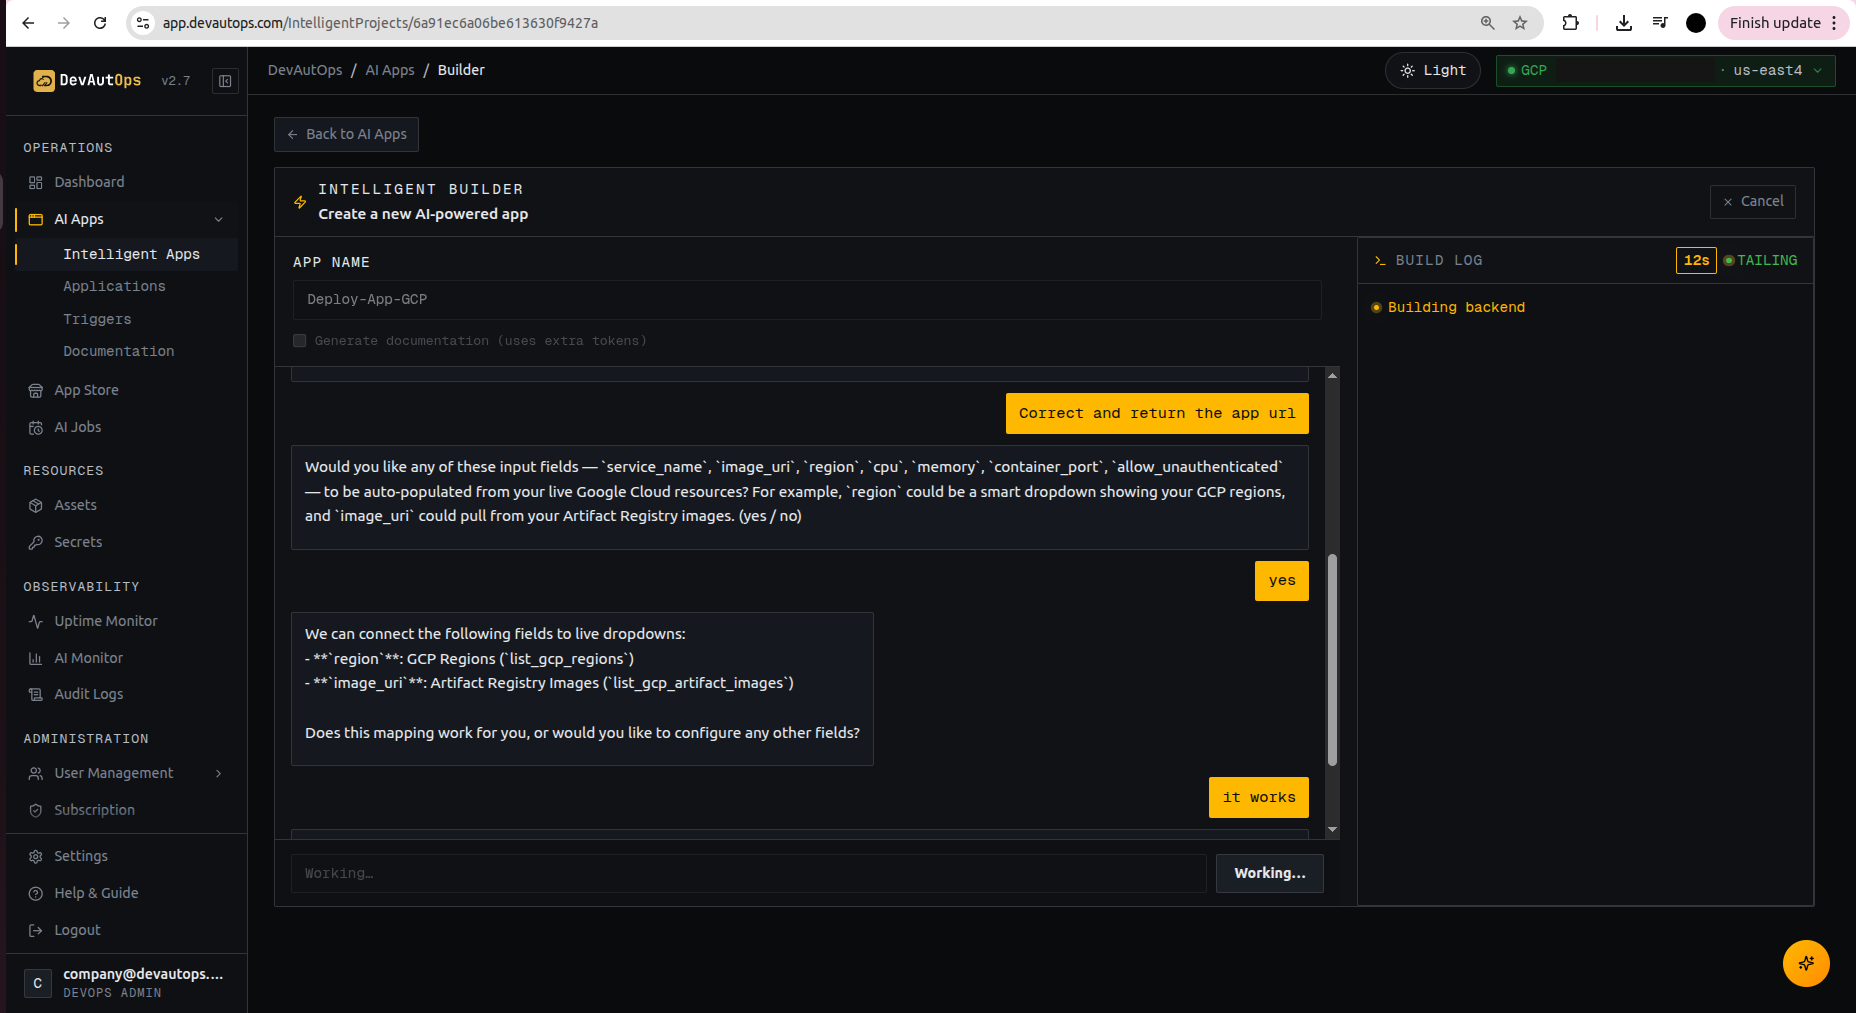
Task: Cancel the Intelligent Builder session
Action: [1753, 201]
